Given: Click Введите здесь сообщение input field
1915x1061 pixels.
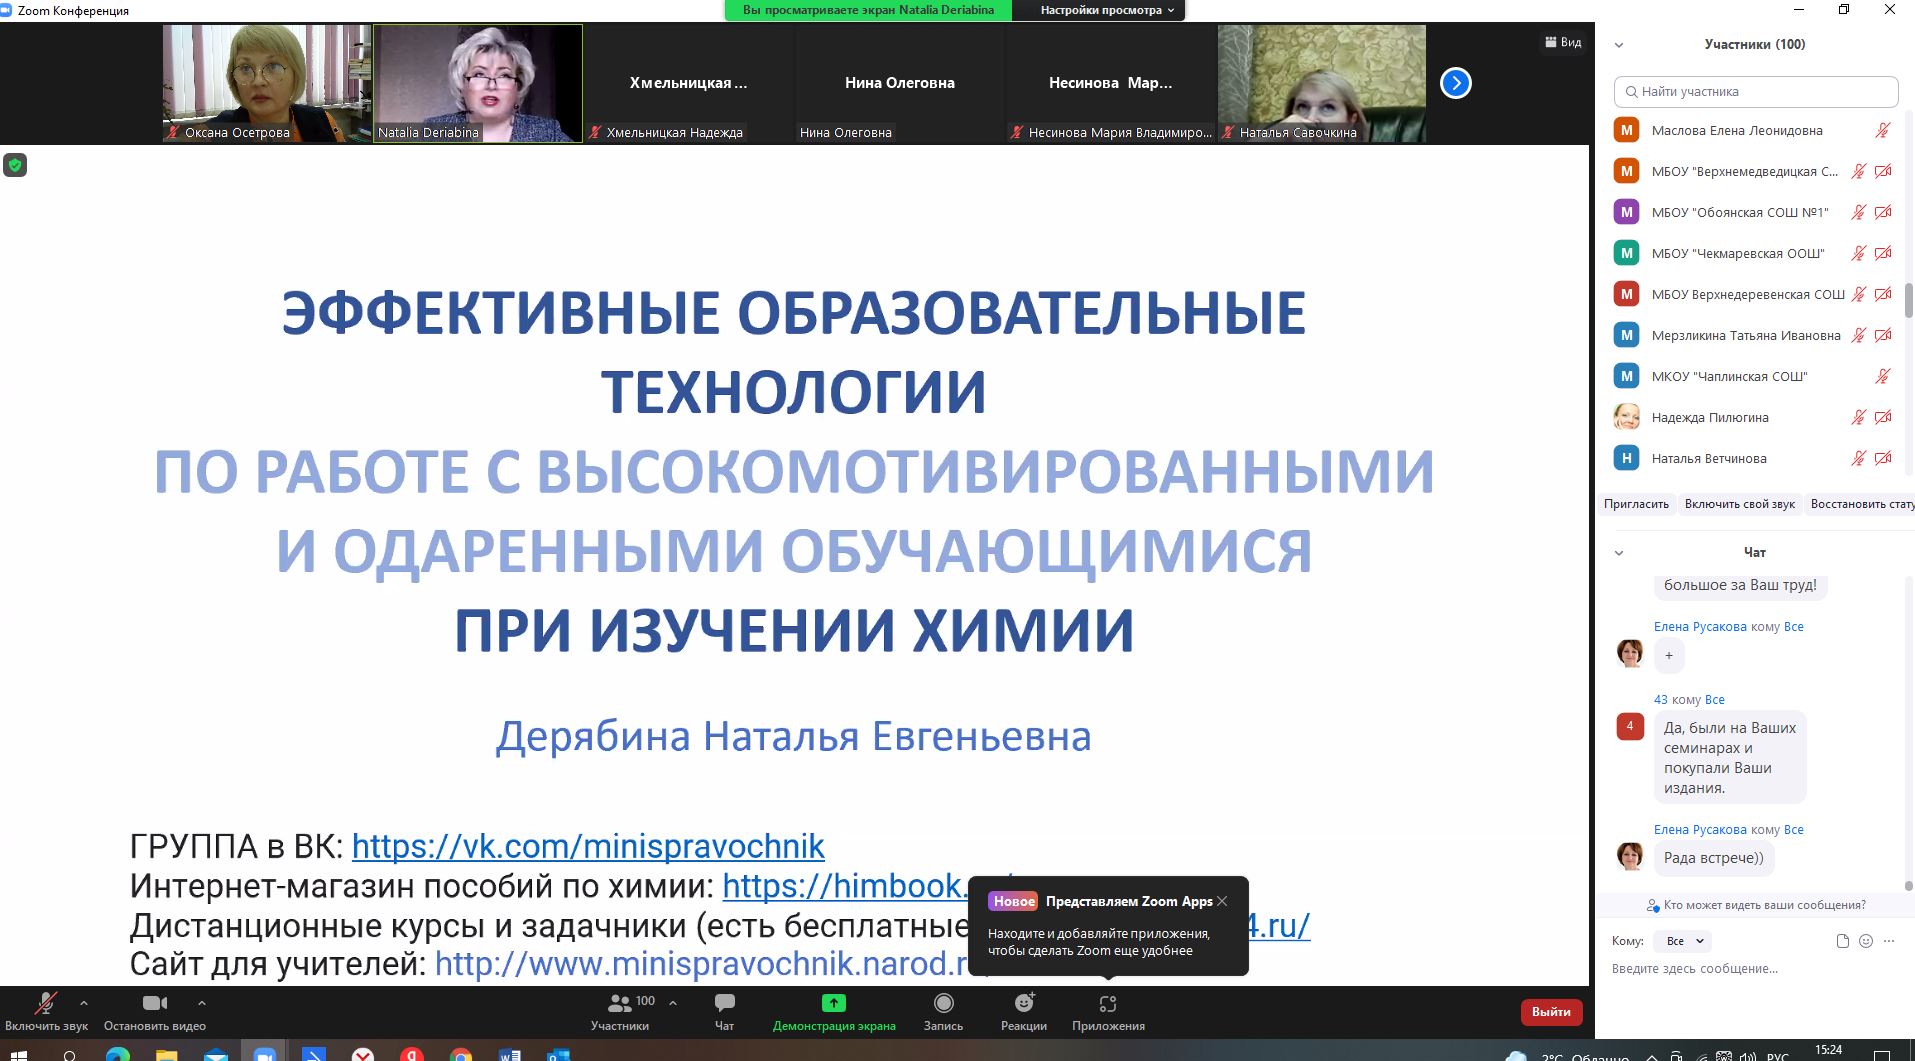Looking at the screenshot, I should pyautogui.click(x=1755, y=968).
